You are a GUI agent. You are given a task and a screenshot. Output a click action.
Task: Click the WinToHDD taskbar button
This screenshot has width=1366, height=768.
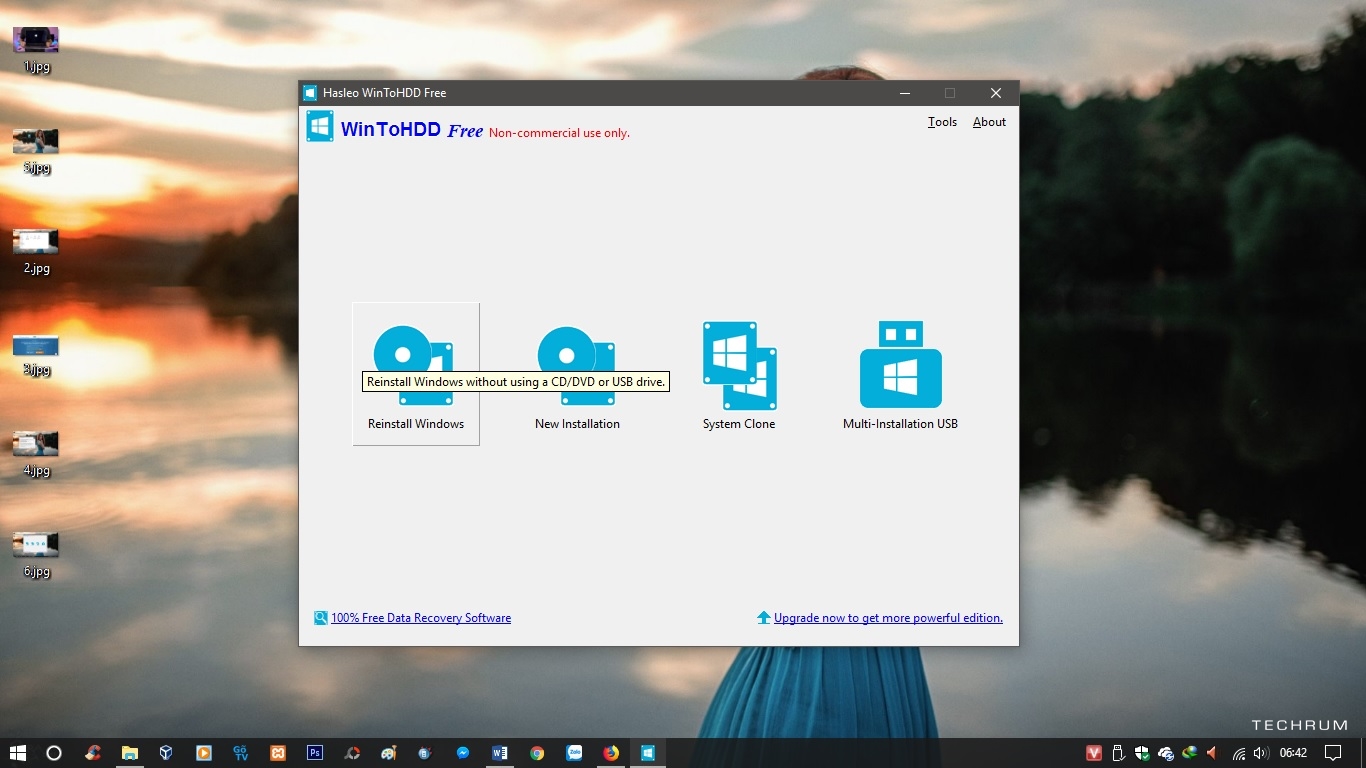point(648,753)
